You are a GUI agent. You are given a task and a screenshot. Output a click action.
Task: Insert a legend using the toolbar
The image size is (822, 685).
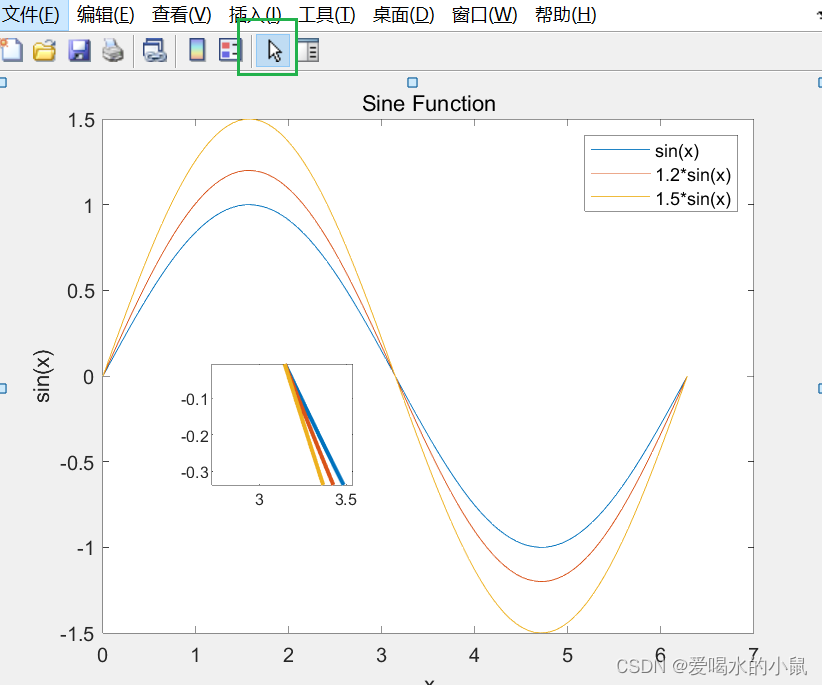pos(232,50)
